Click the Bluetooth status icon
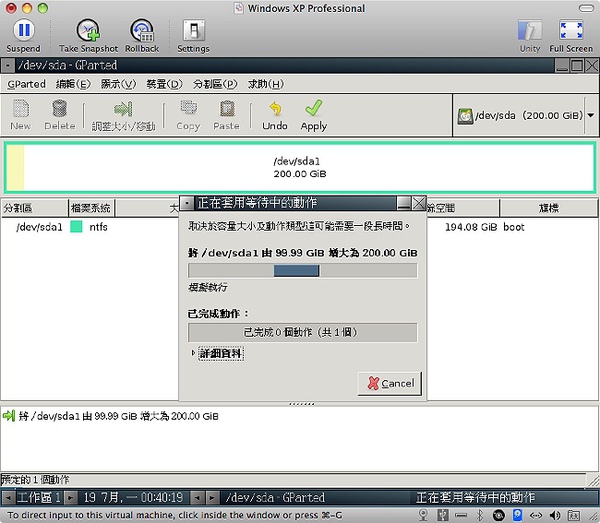 (480, 515)
